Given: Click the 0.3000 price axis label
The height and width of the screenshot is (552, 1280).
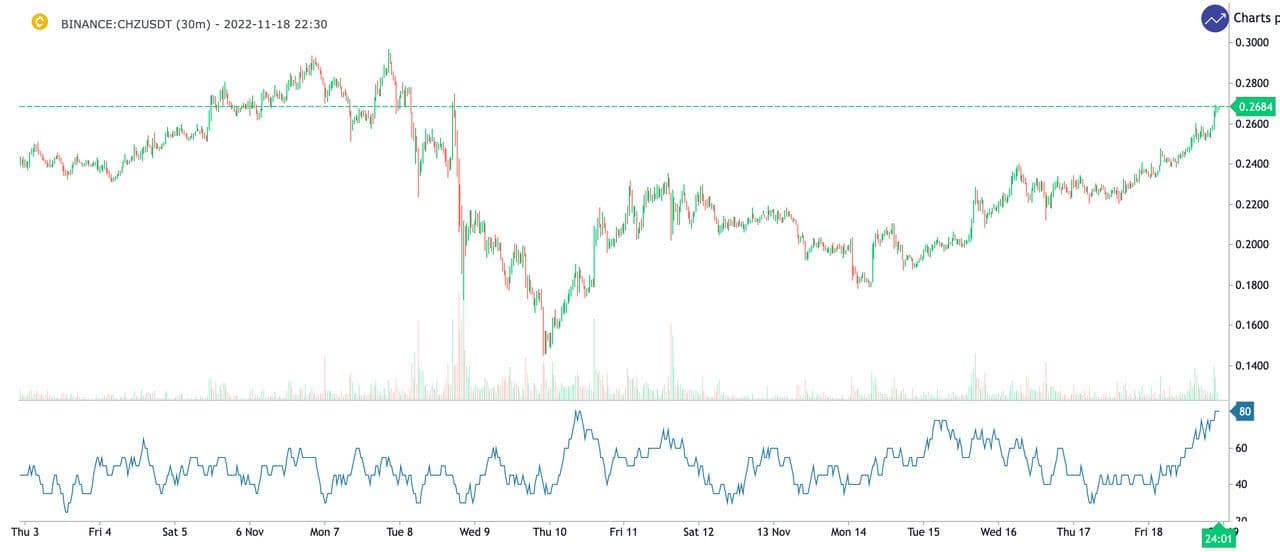Looking at the screenshot, I should click(x=1253, y=42).
